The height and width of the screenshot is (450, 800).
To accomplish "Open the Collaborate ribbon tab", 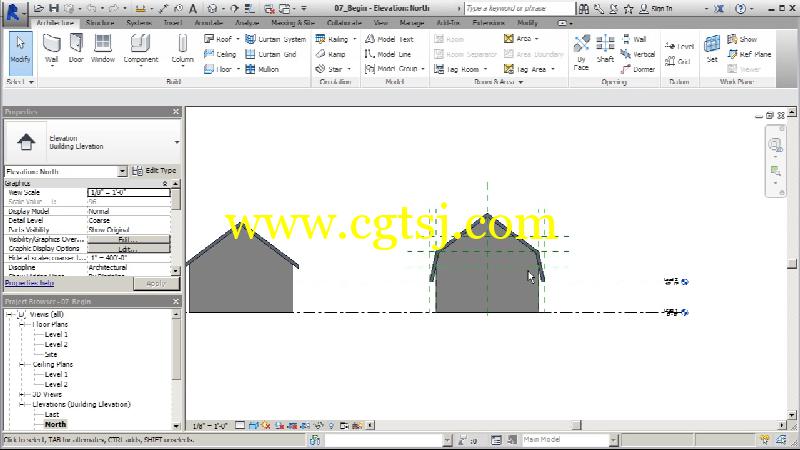I will [344, 23].
